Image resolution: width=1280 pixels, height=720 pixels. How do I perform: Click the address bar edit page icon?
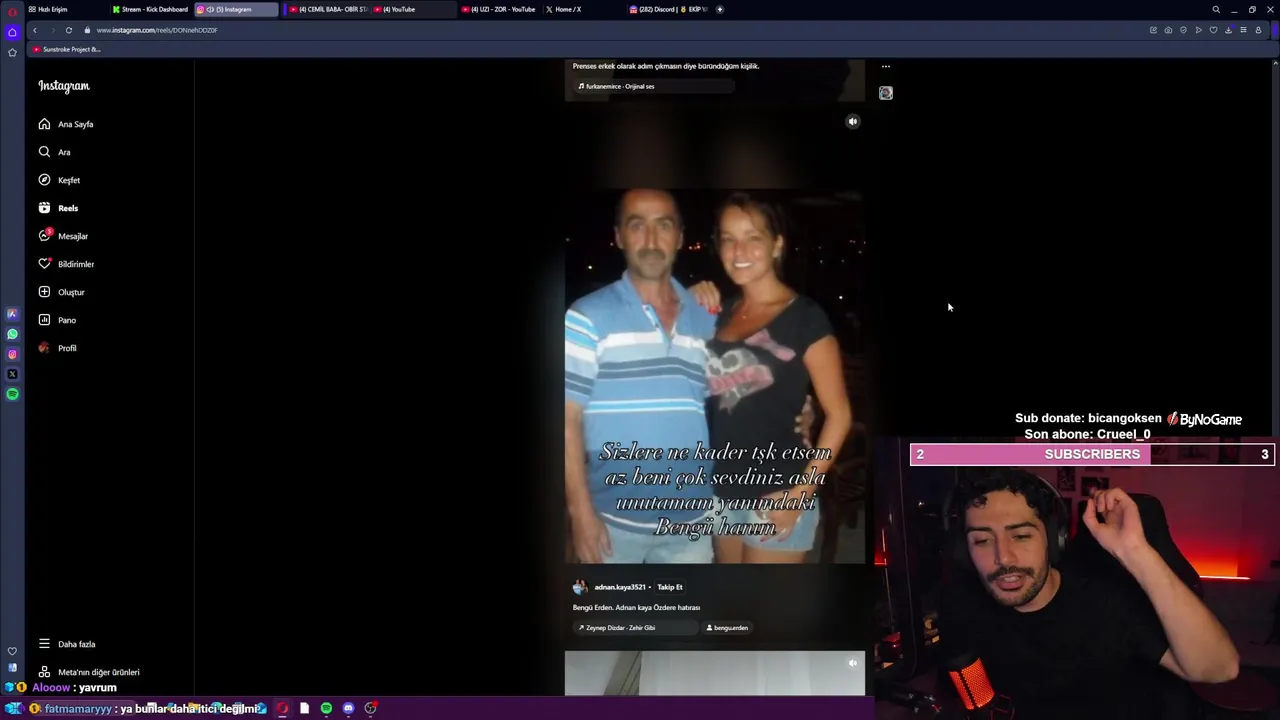pos(1153,30)
